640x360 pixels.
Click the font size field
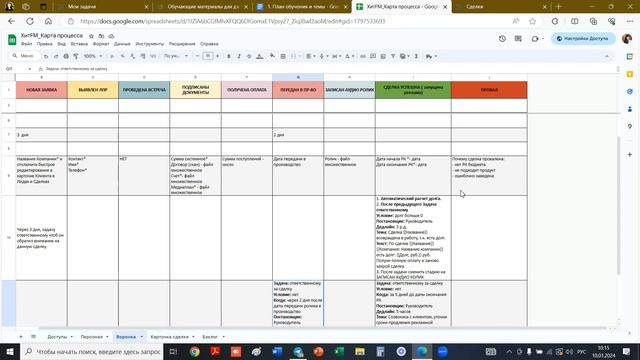coord(208,56)
